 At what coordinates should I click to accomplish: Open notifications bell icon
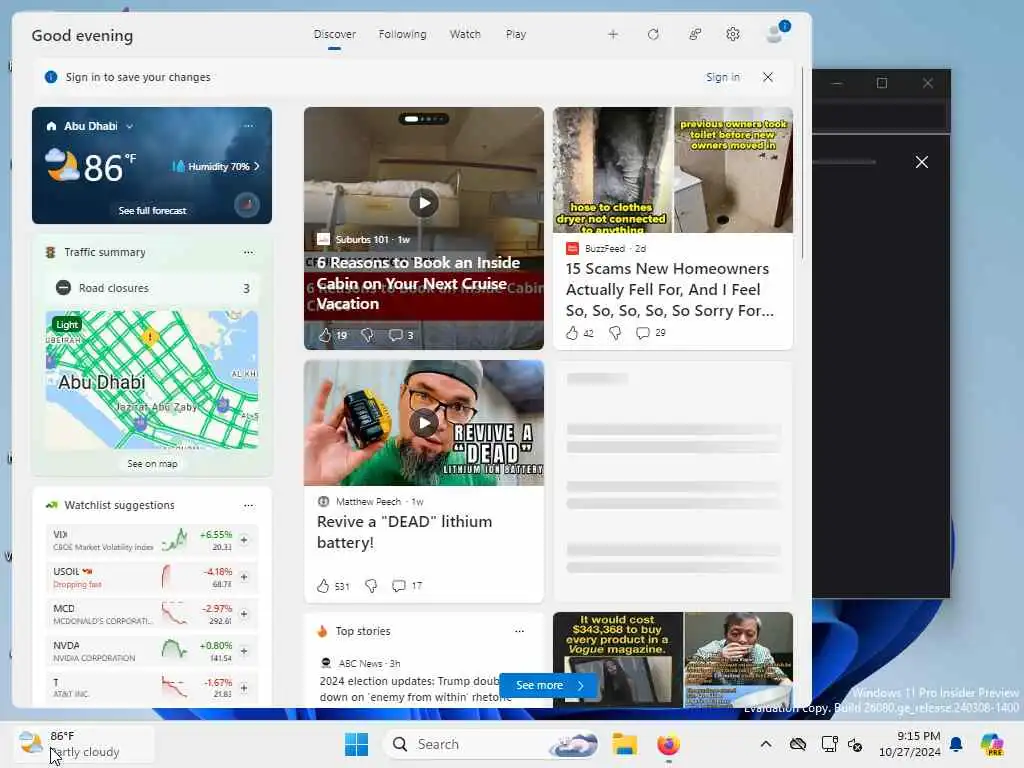click(x=956, y=744)
